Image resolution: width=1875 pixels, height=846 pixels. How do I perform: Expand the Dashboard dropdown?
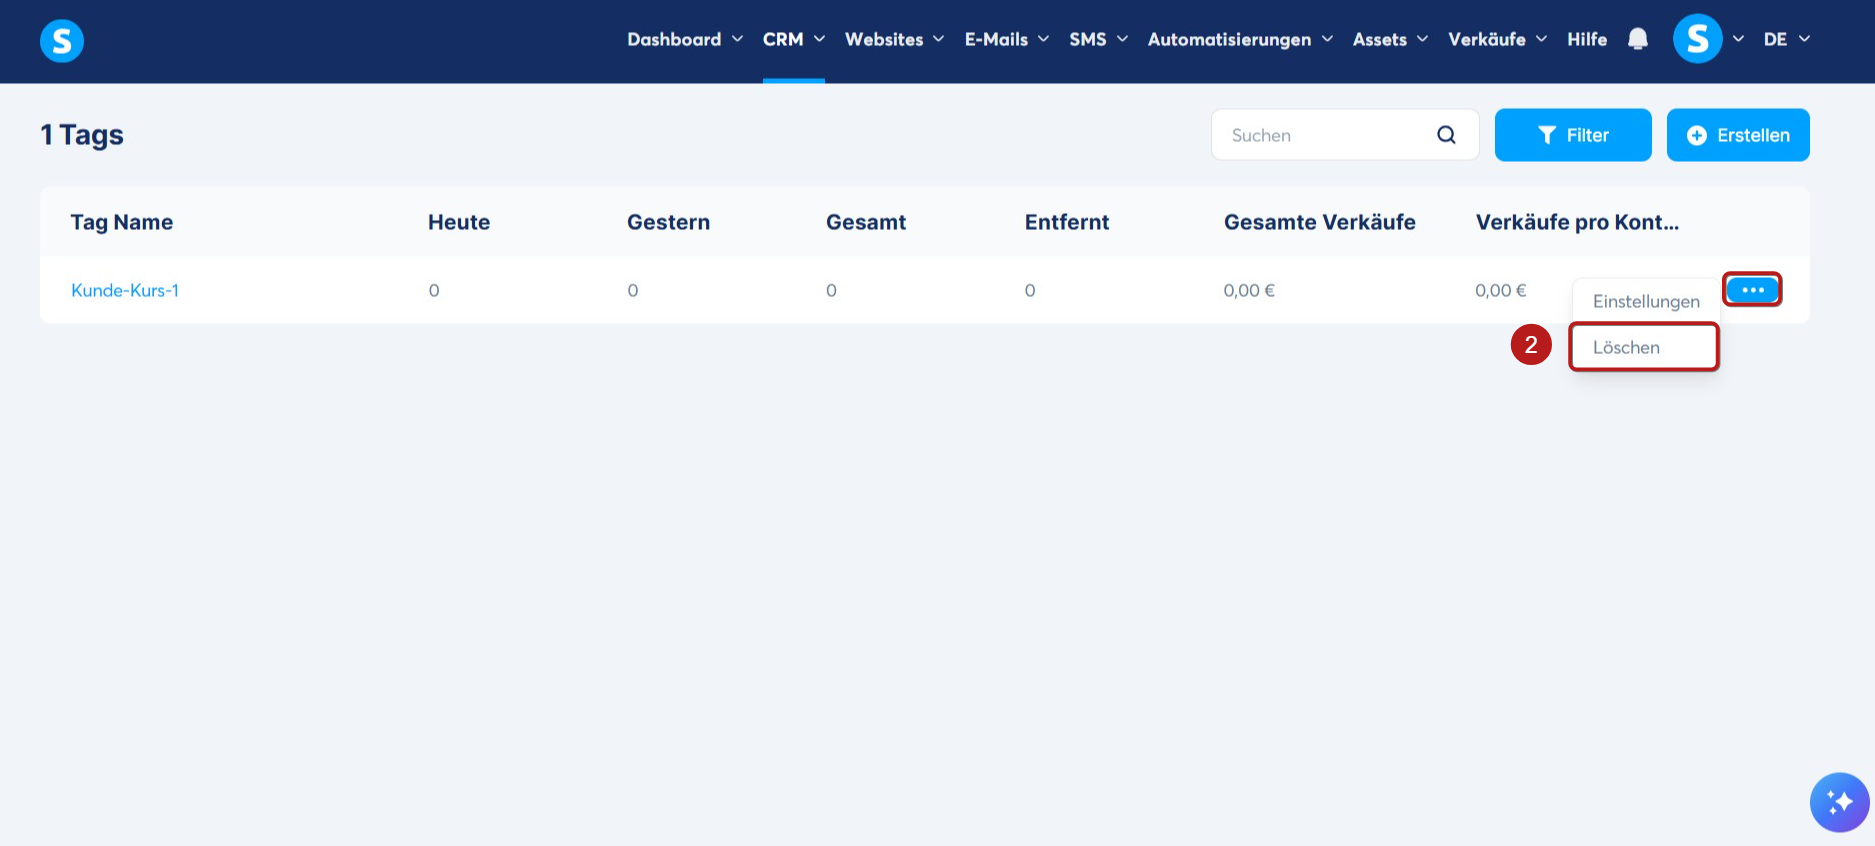tap(685, 39)
